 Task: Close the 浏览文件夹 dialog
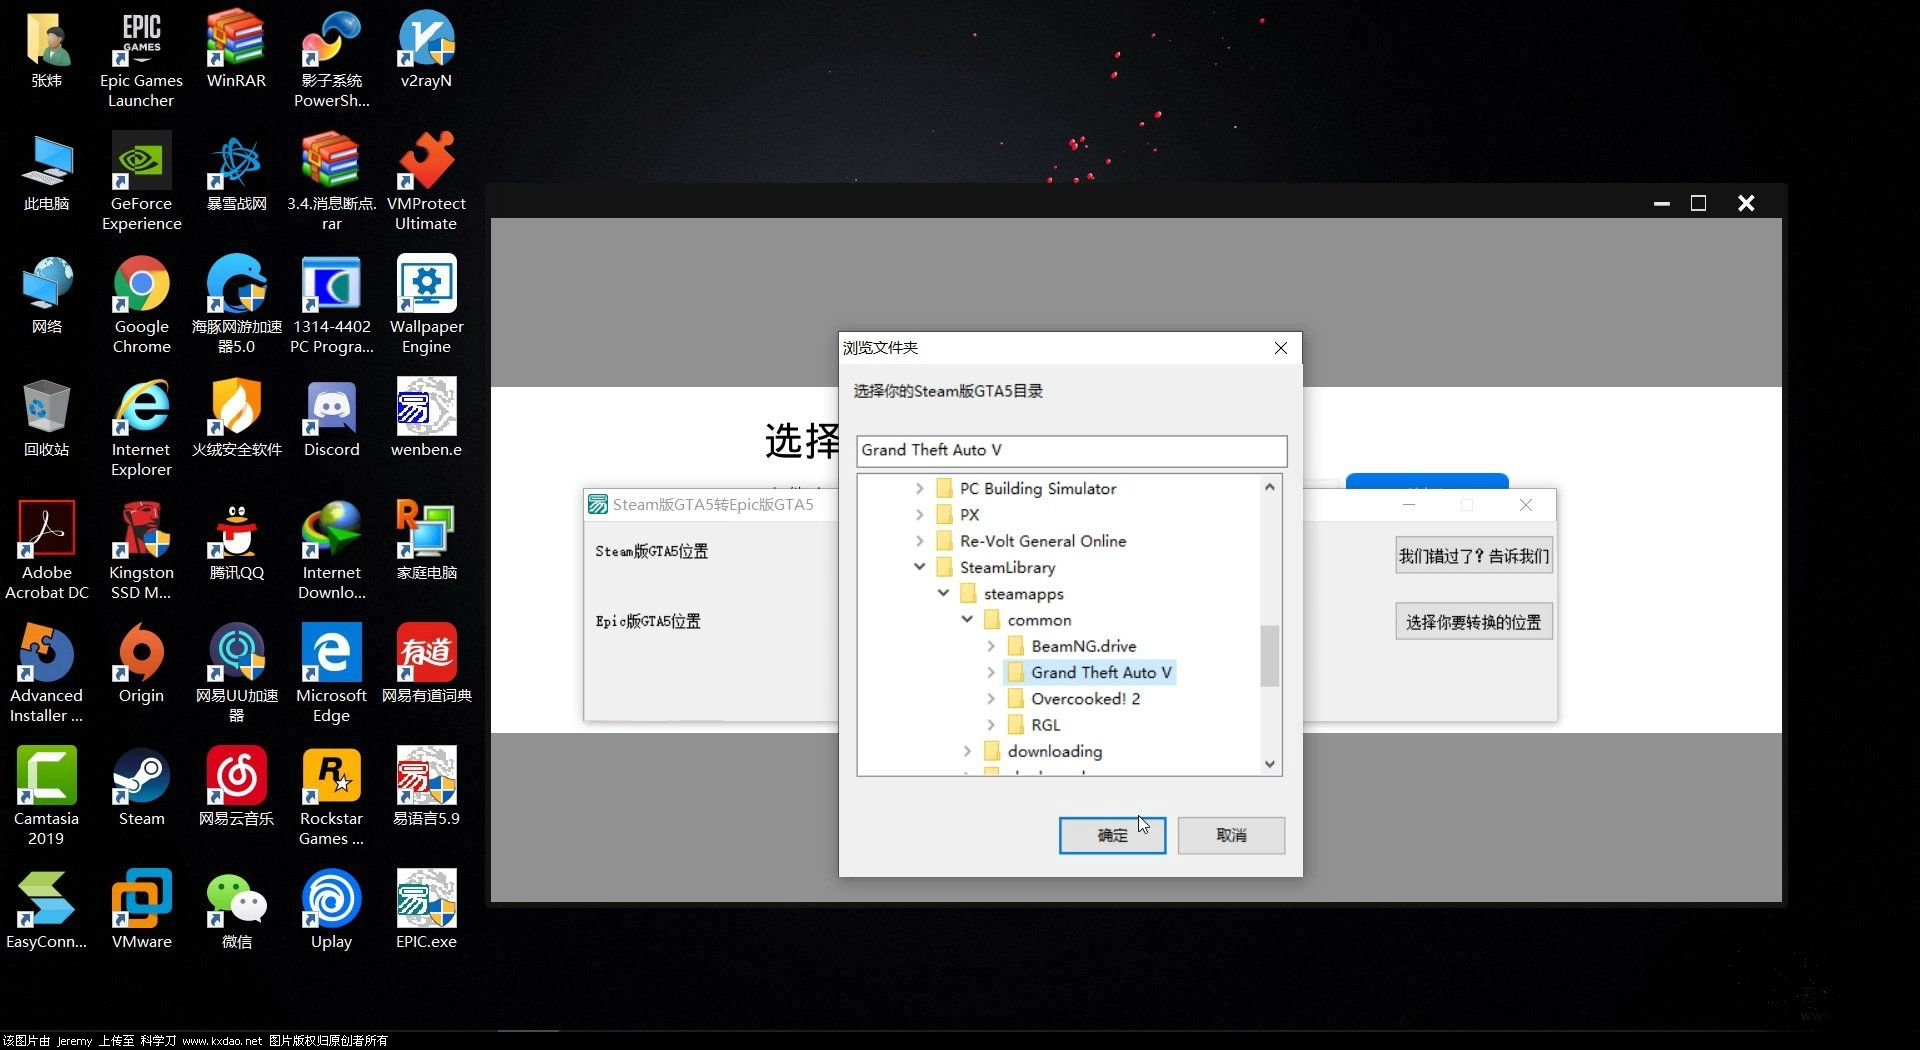(1280, 348)
